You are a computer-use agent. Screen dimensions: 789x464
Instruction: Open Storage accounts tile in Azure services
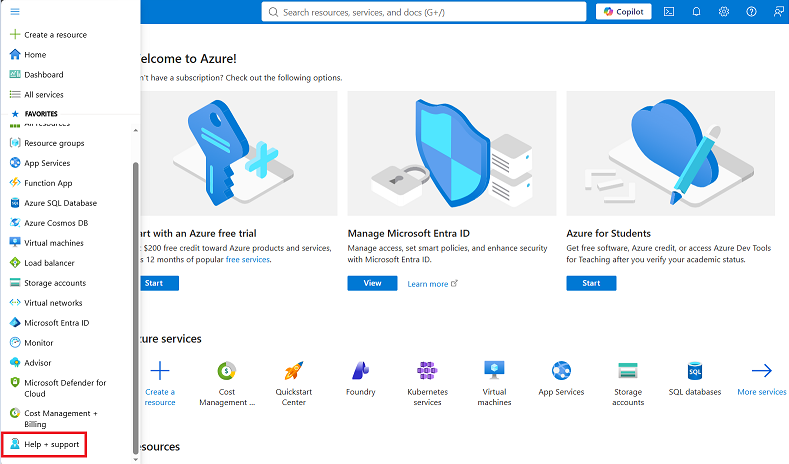point(628,383)
